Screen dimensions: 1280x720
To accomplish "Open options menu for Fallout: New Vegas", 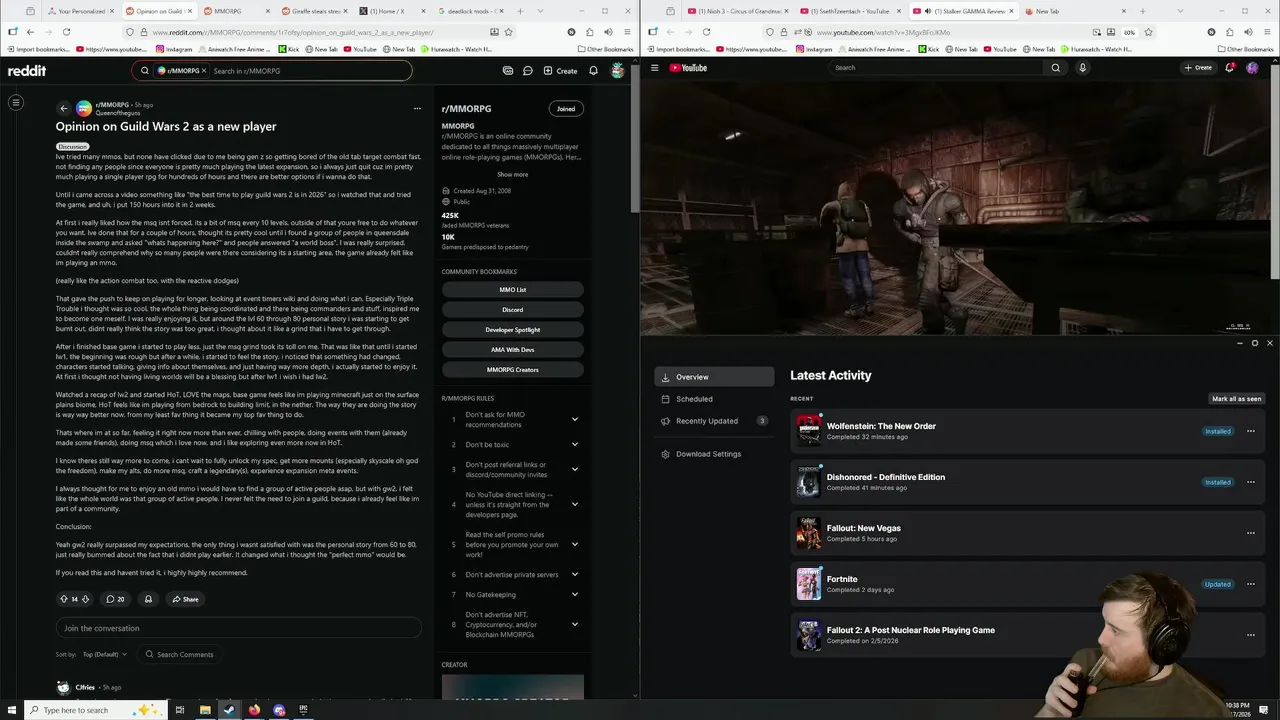I will pyautogui.click(x=1250, y=533).
